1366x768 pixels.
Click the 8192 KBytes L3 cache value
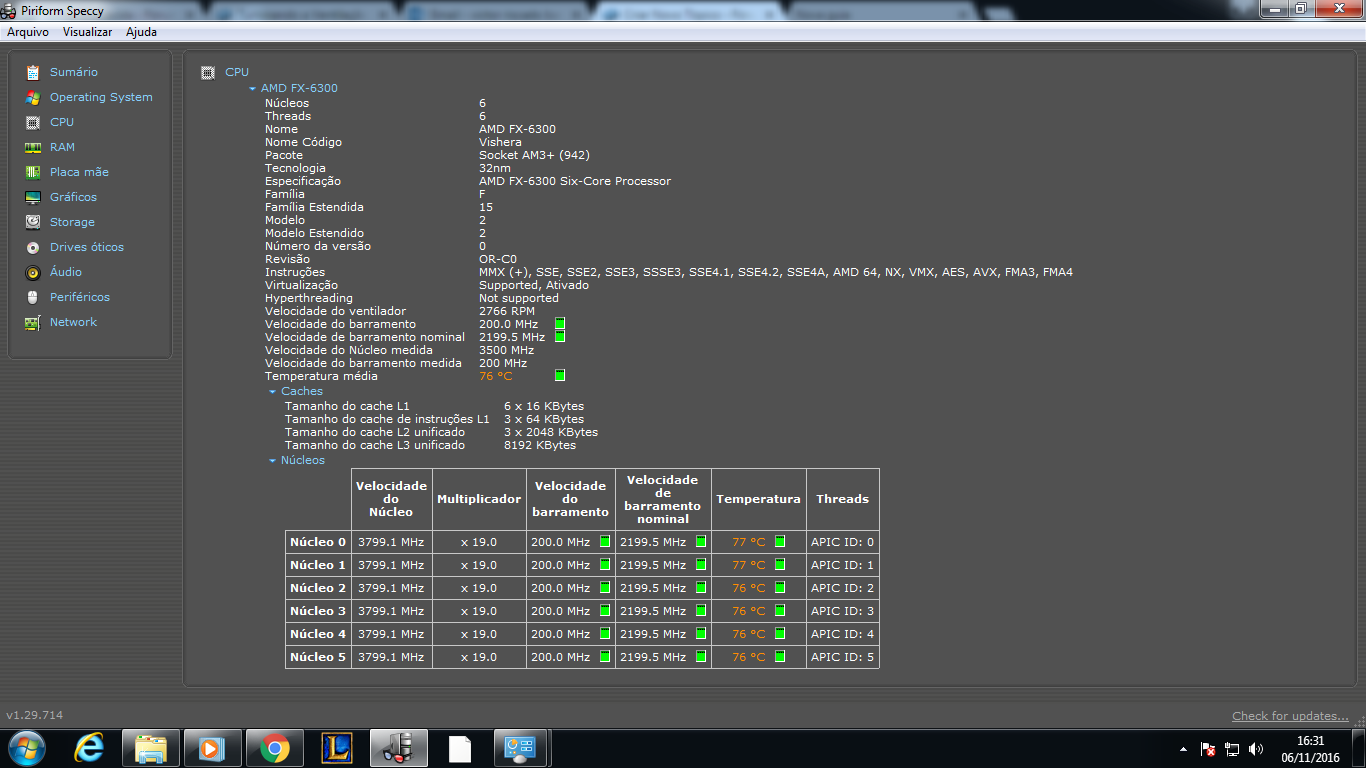click(x=540, y=445)
